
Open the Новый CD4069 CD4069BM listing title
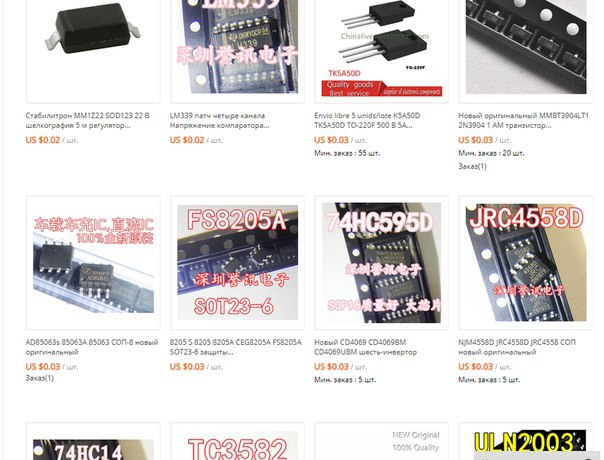[x=366, y=347]
